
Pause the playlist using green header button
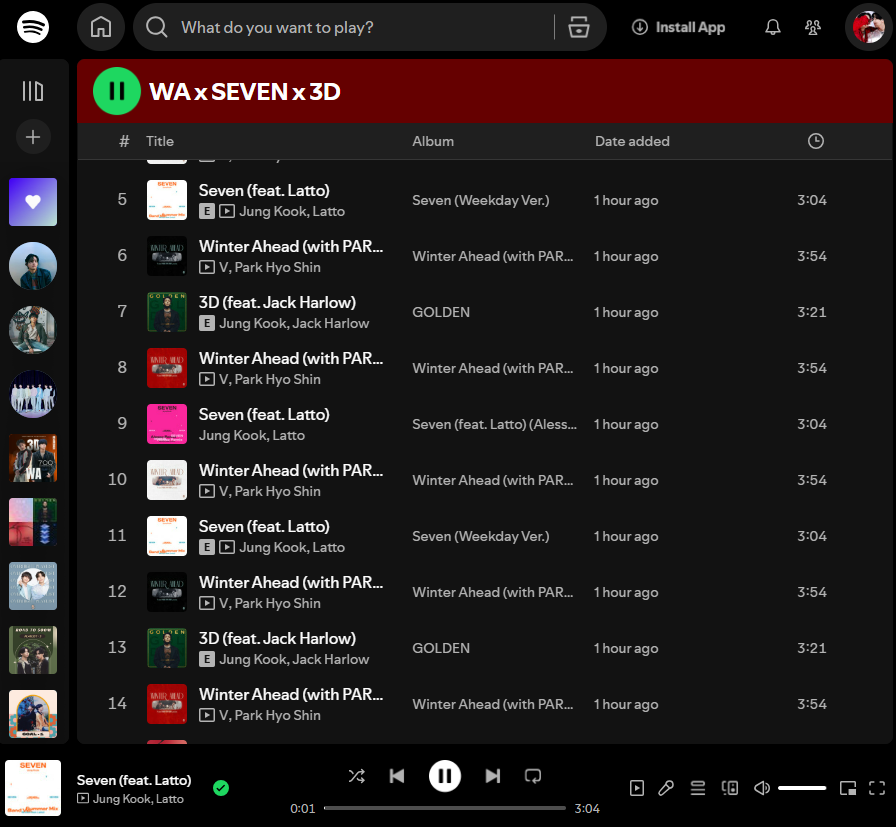tap(117, 91)
